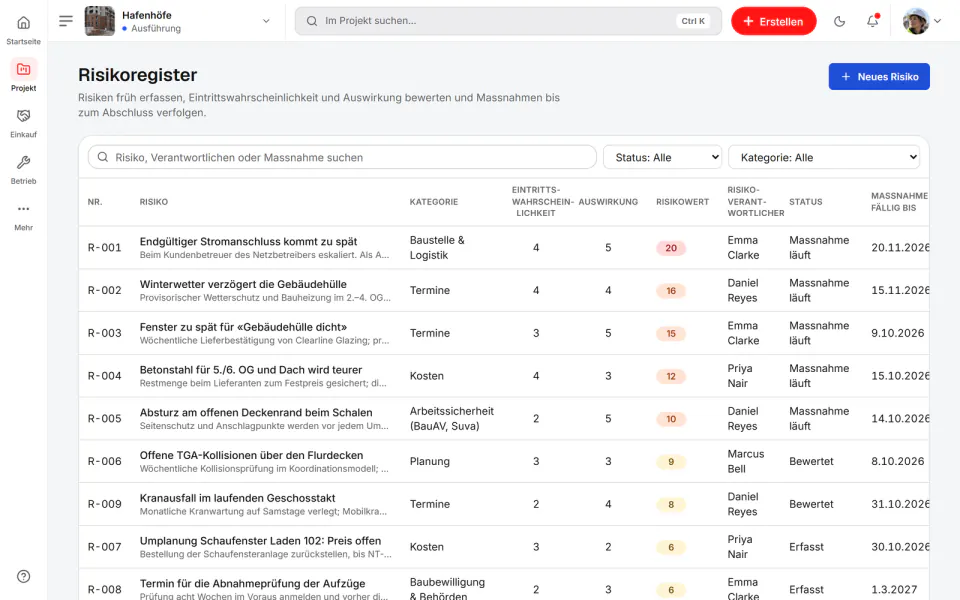The width and height of the screenshot is (960, 600).
Task: Click the risk value badge 15
Action: (671, 334)
